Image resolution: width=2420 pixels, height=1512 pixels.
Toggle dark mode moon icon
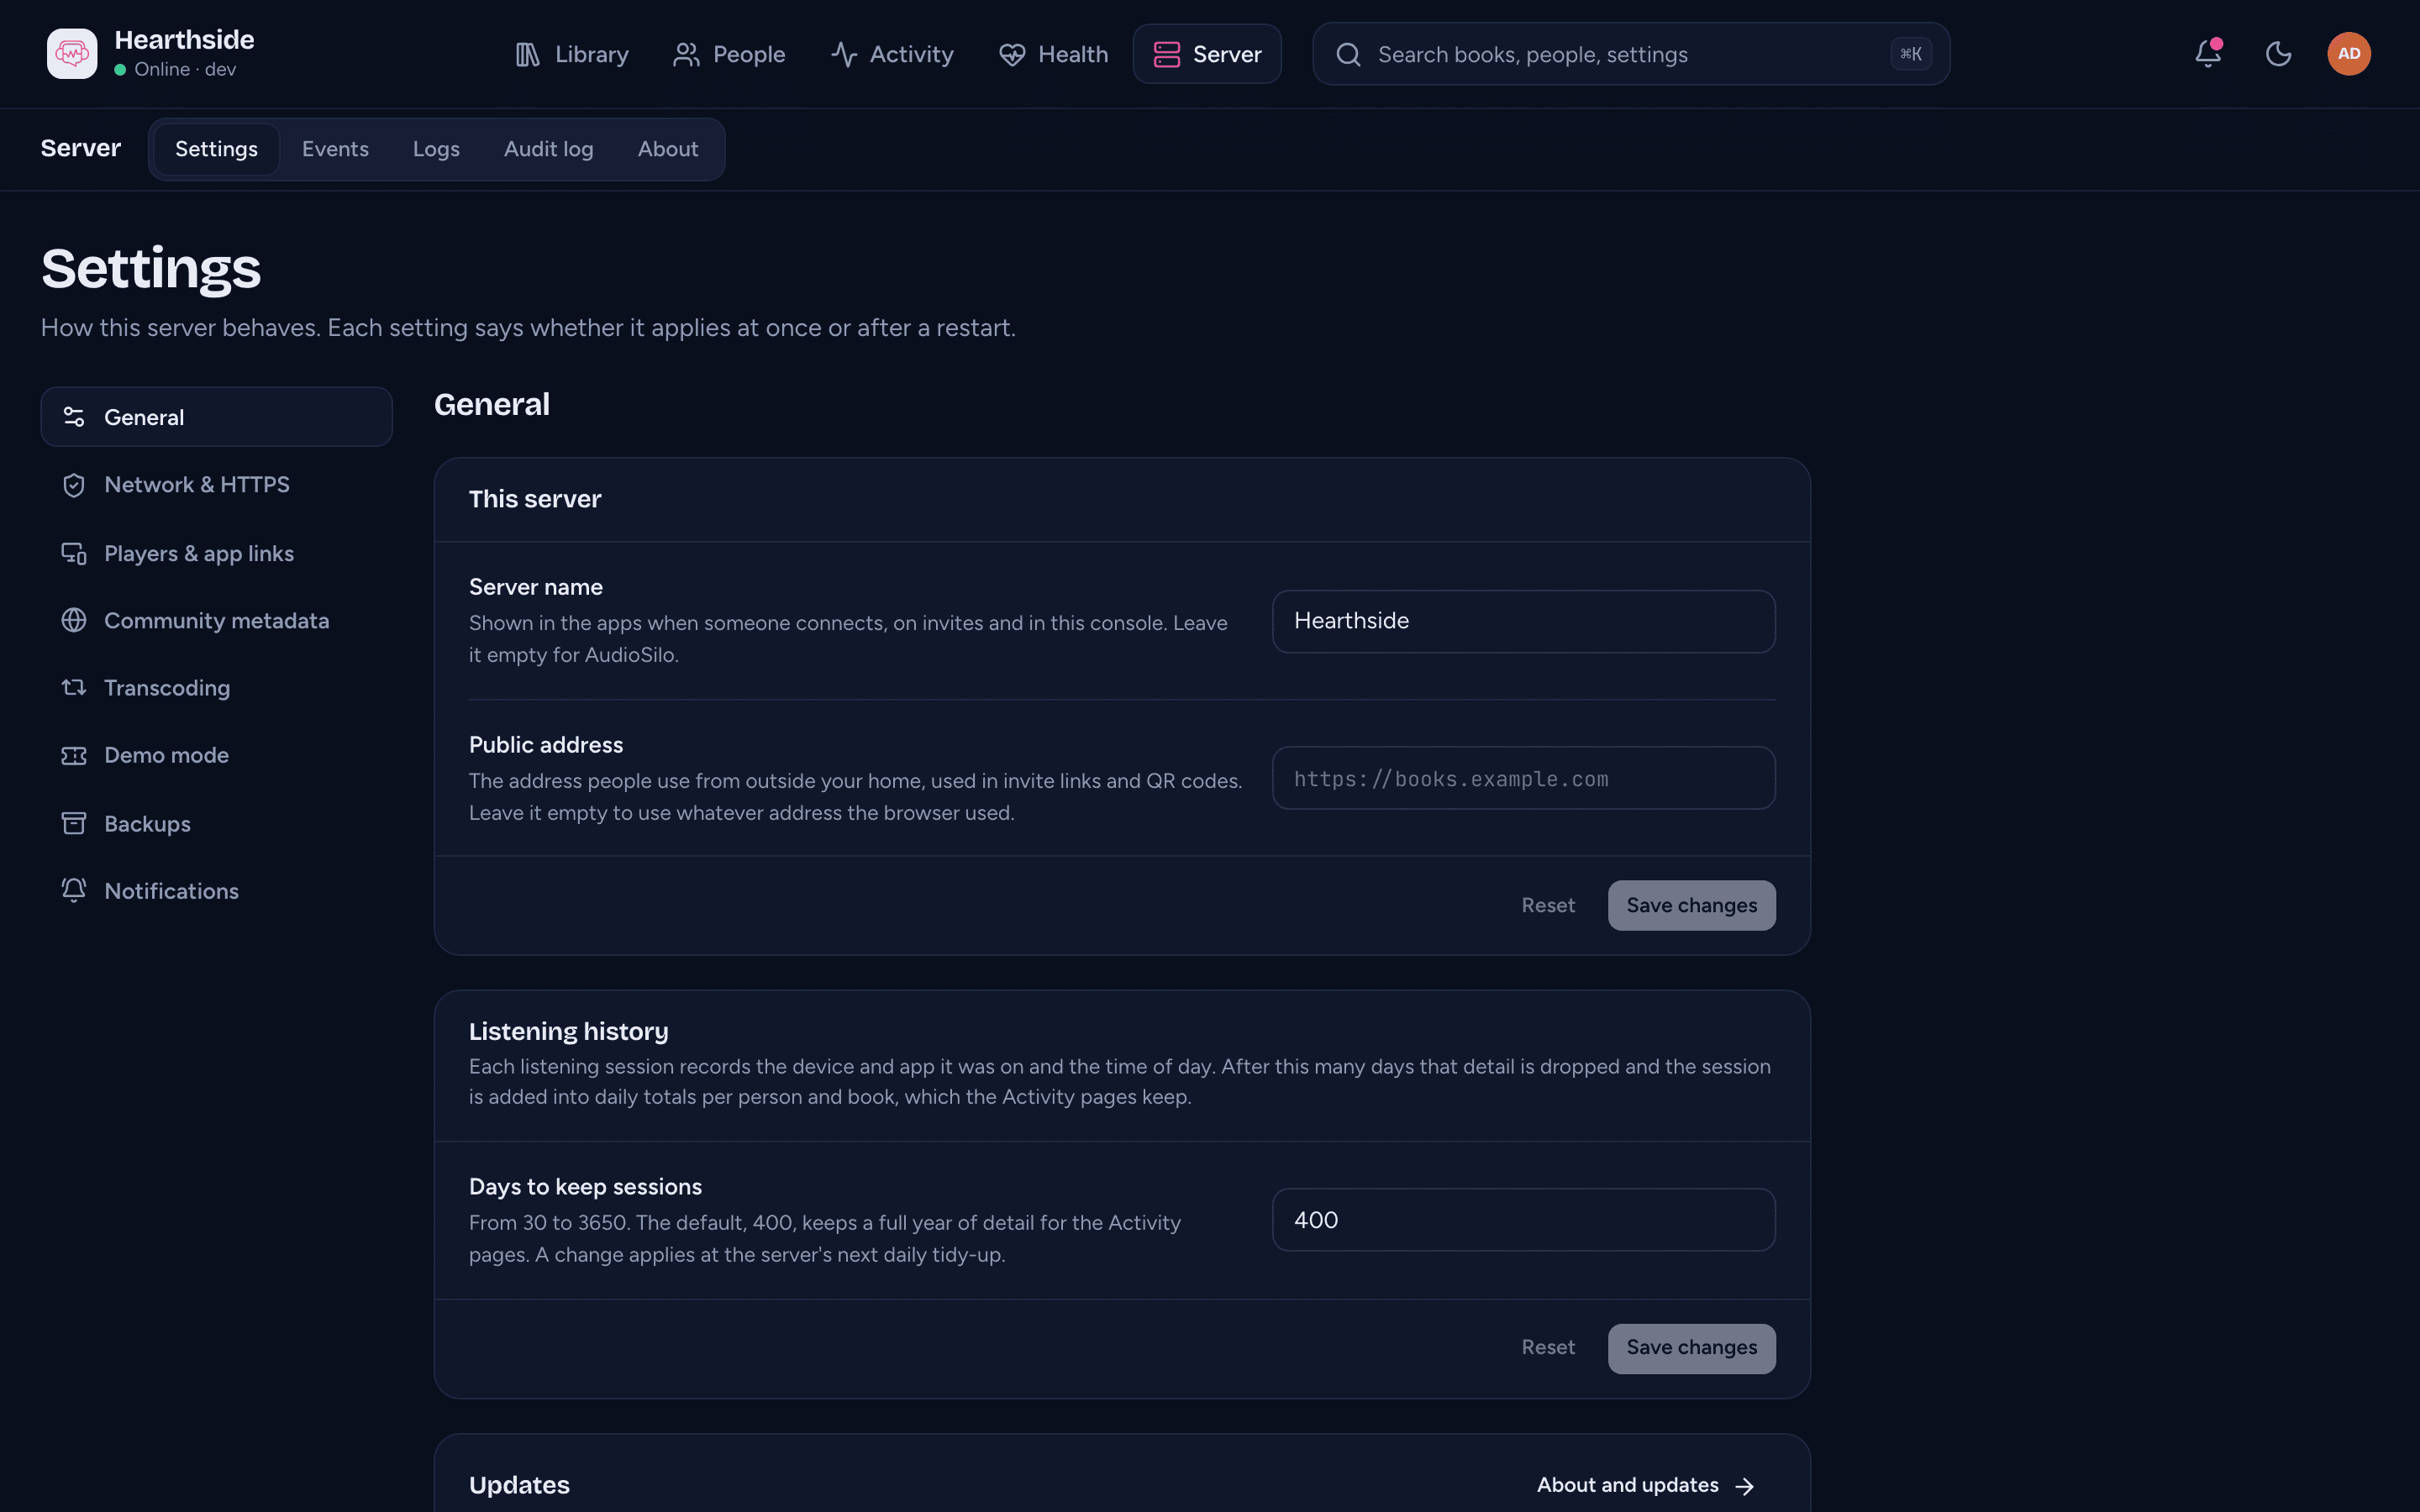coord(2278,54)
